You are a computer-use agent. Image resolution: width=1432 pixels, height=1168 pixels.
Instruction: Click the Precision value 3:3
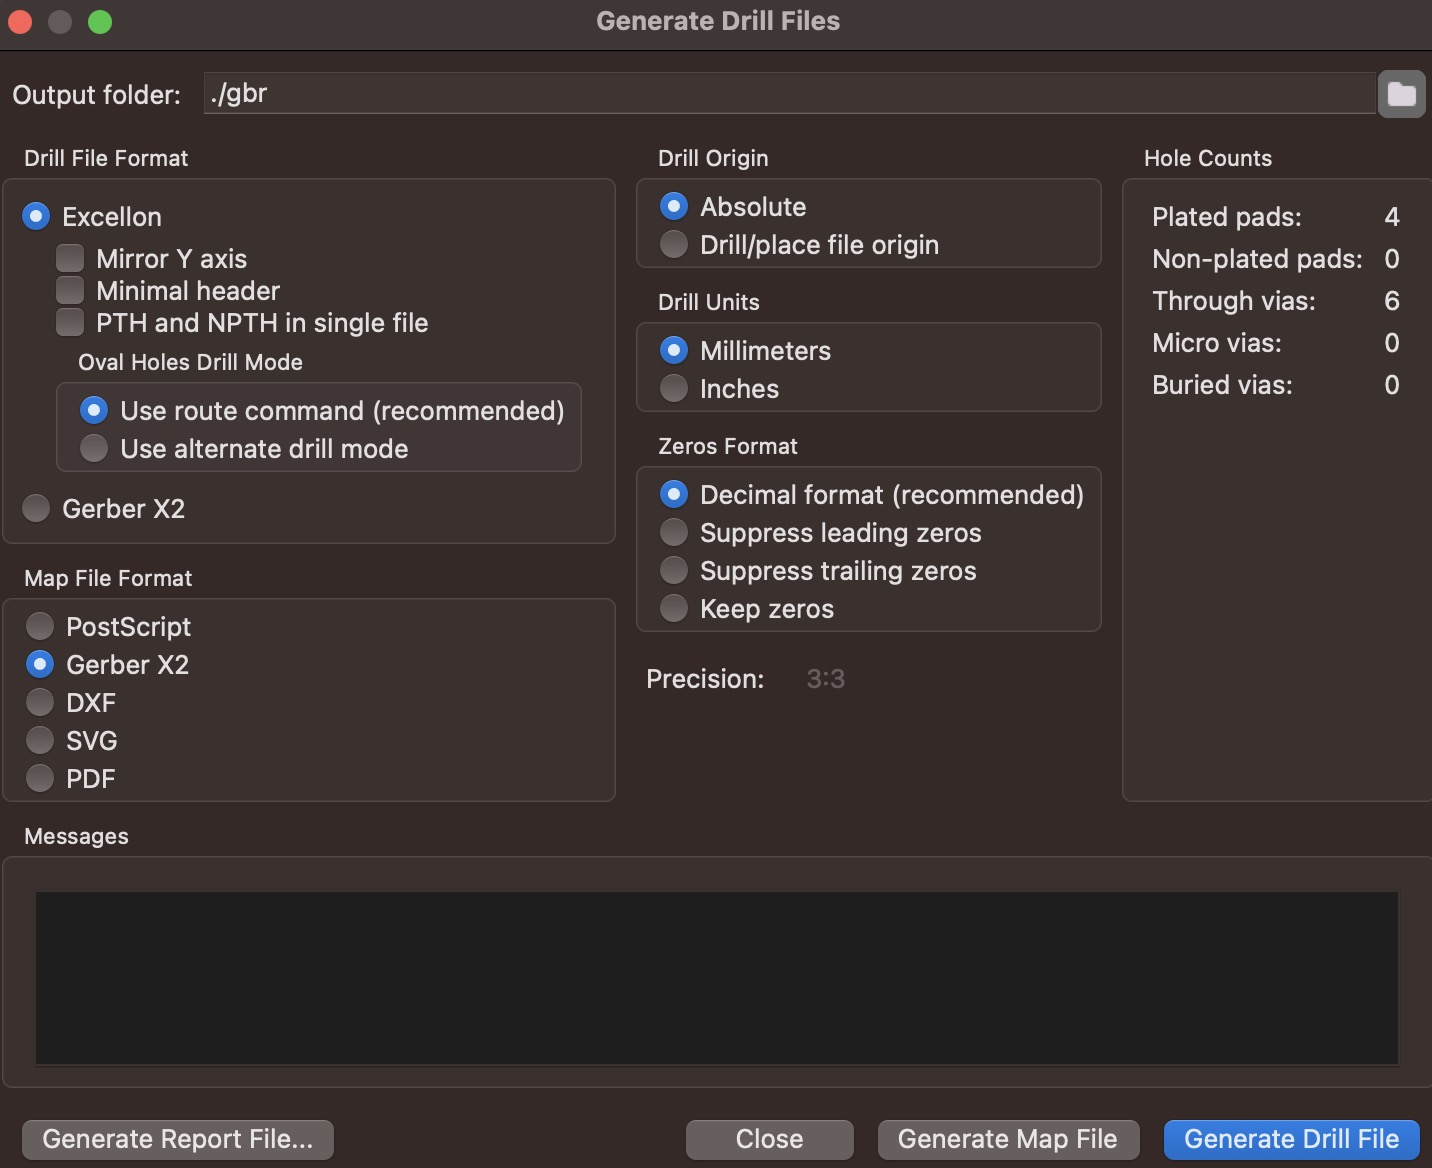(x=826, y=679)
